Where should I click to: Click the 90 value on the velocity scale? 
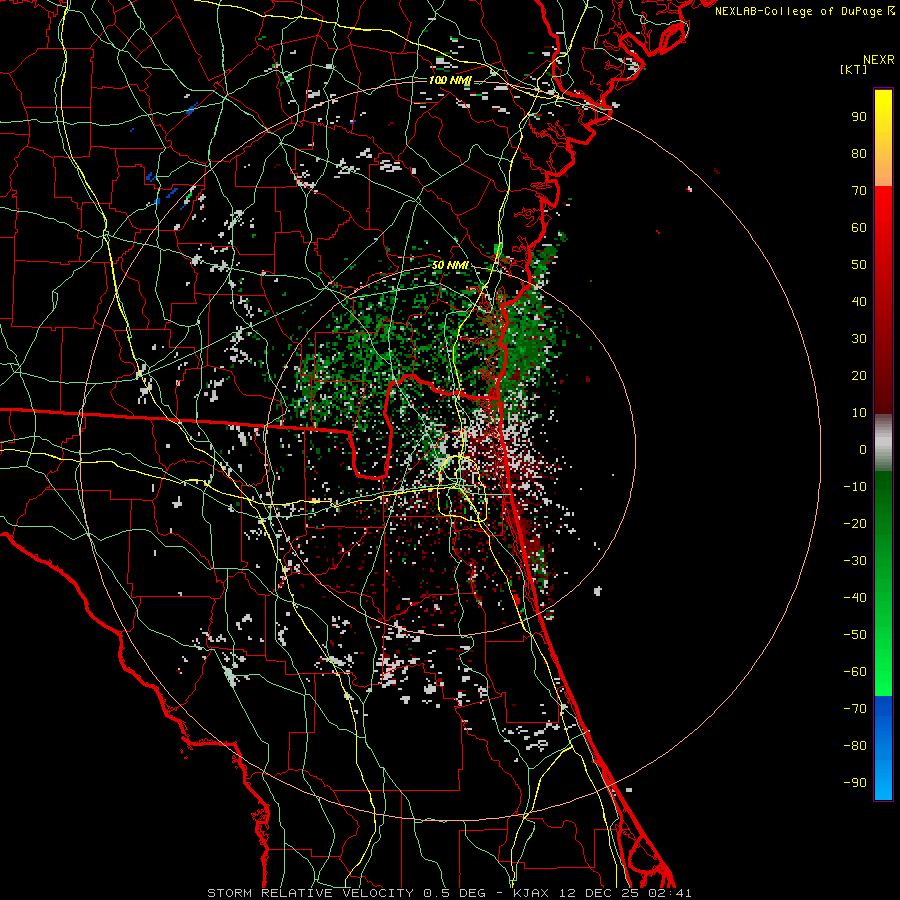859,117
